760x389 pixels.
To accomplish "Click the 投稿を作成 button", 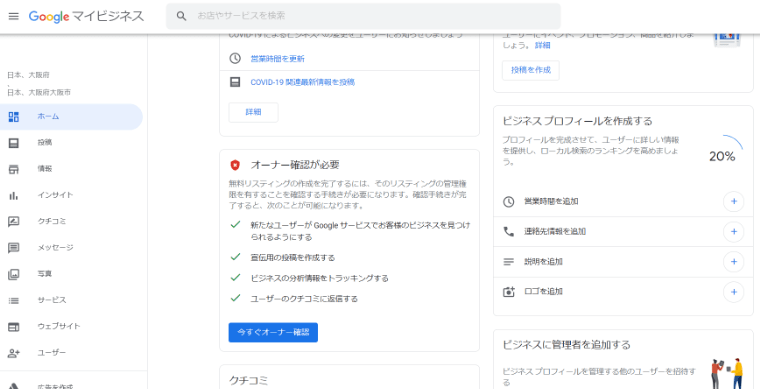I will [x=531, y=70].
